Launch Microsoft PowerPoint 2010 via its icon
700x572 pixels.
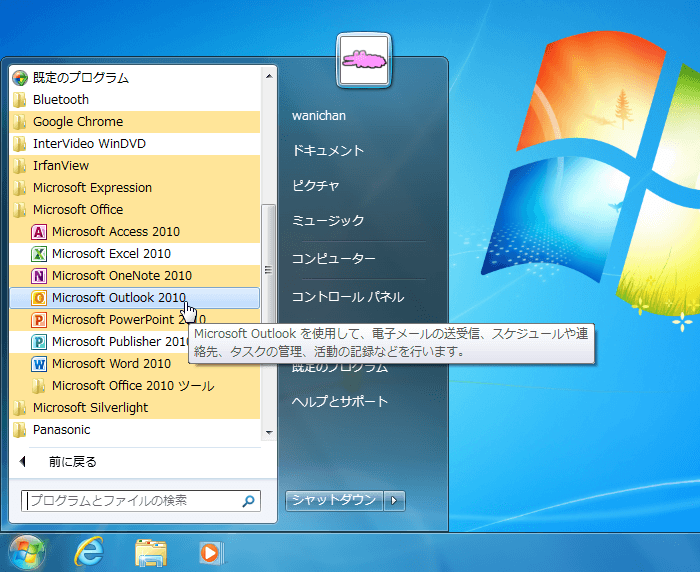click(x=39, y=320)
